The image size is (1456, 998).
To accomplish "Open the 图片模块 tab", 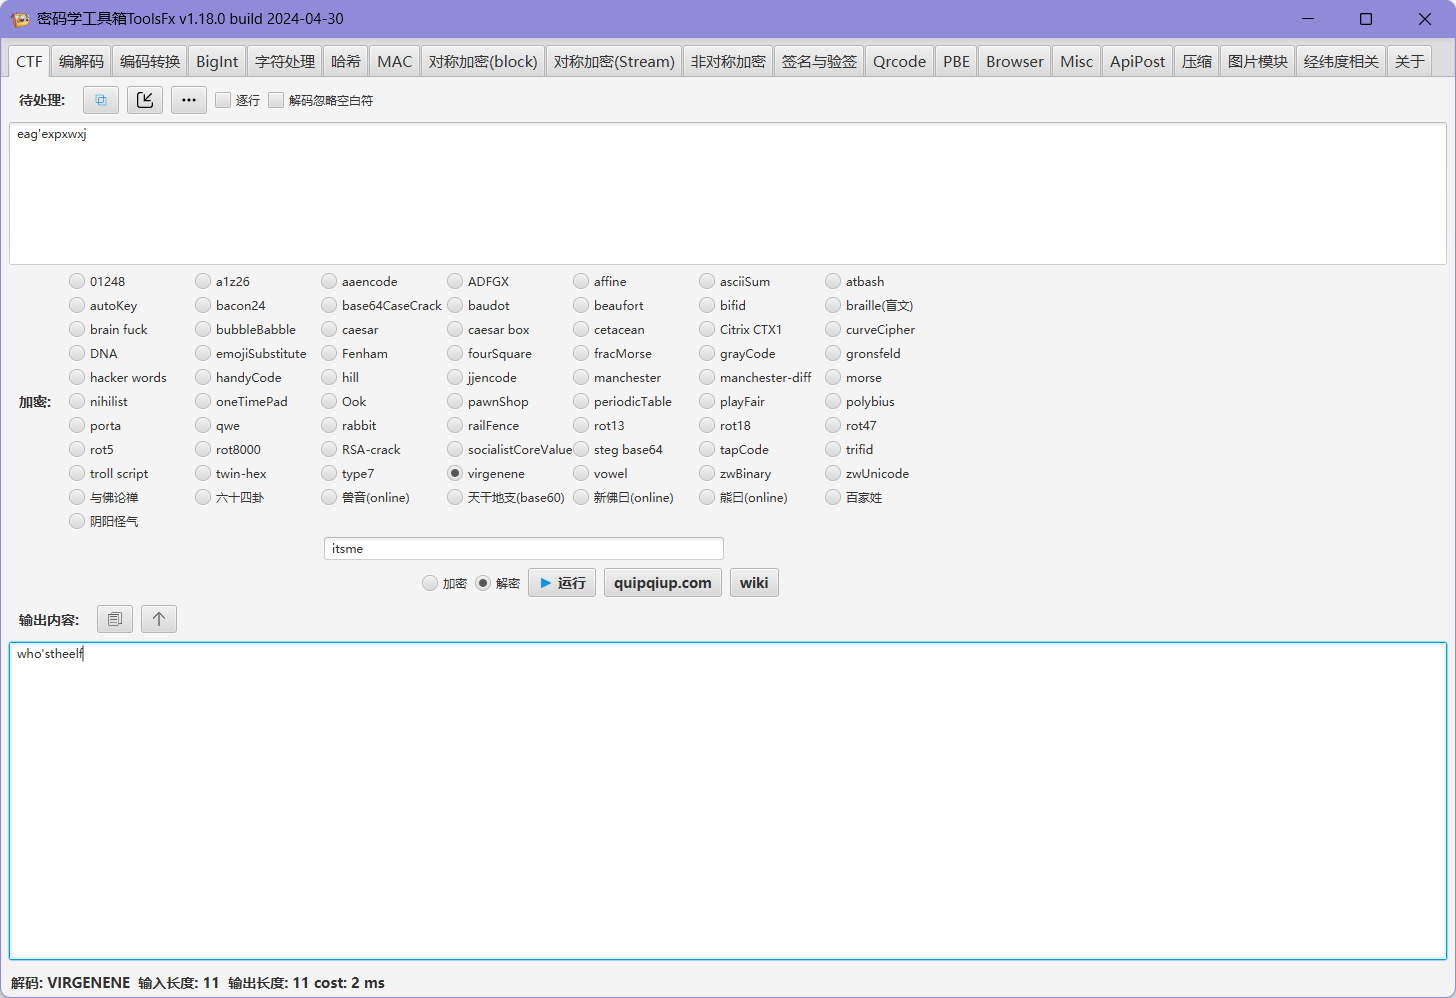I will [1258, 61].
